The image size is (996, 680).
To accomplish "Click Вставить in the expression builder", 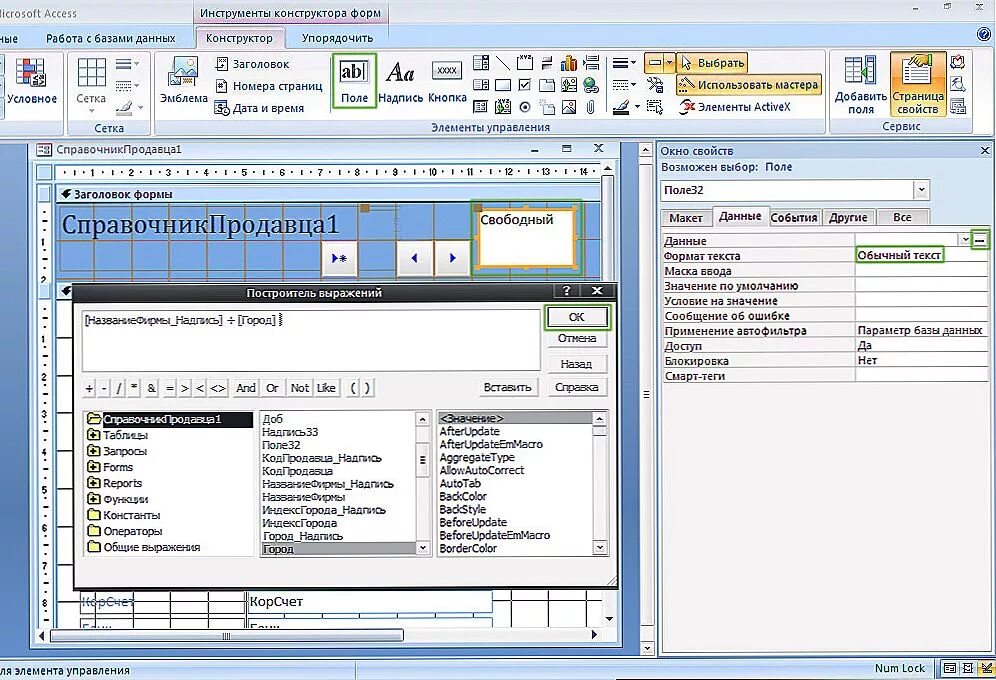I will (507, 387).
